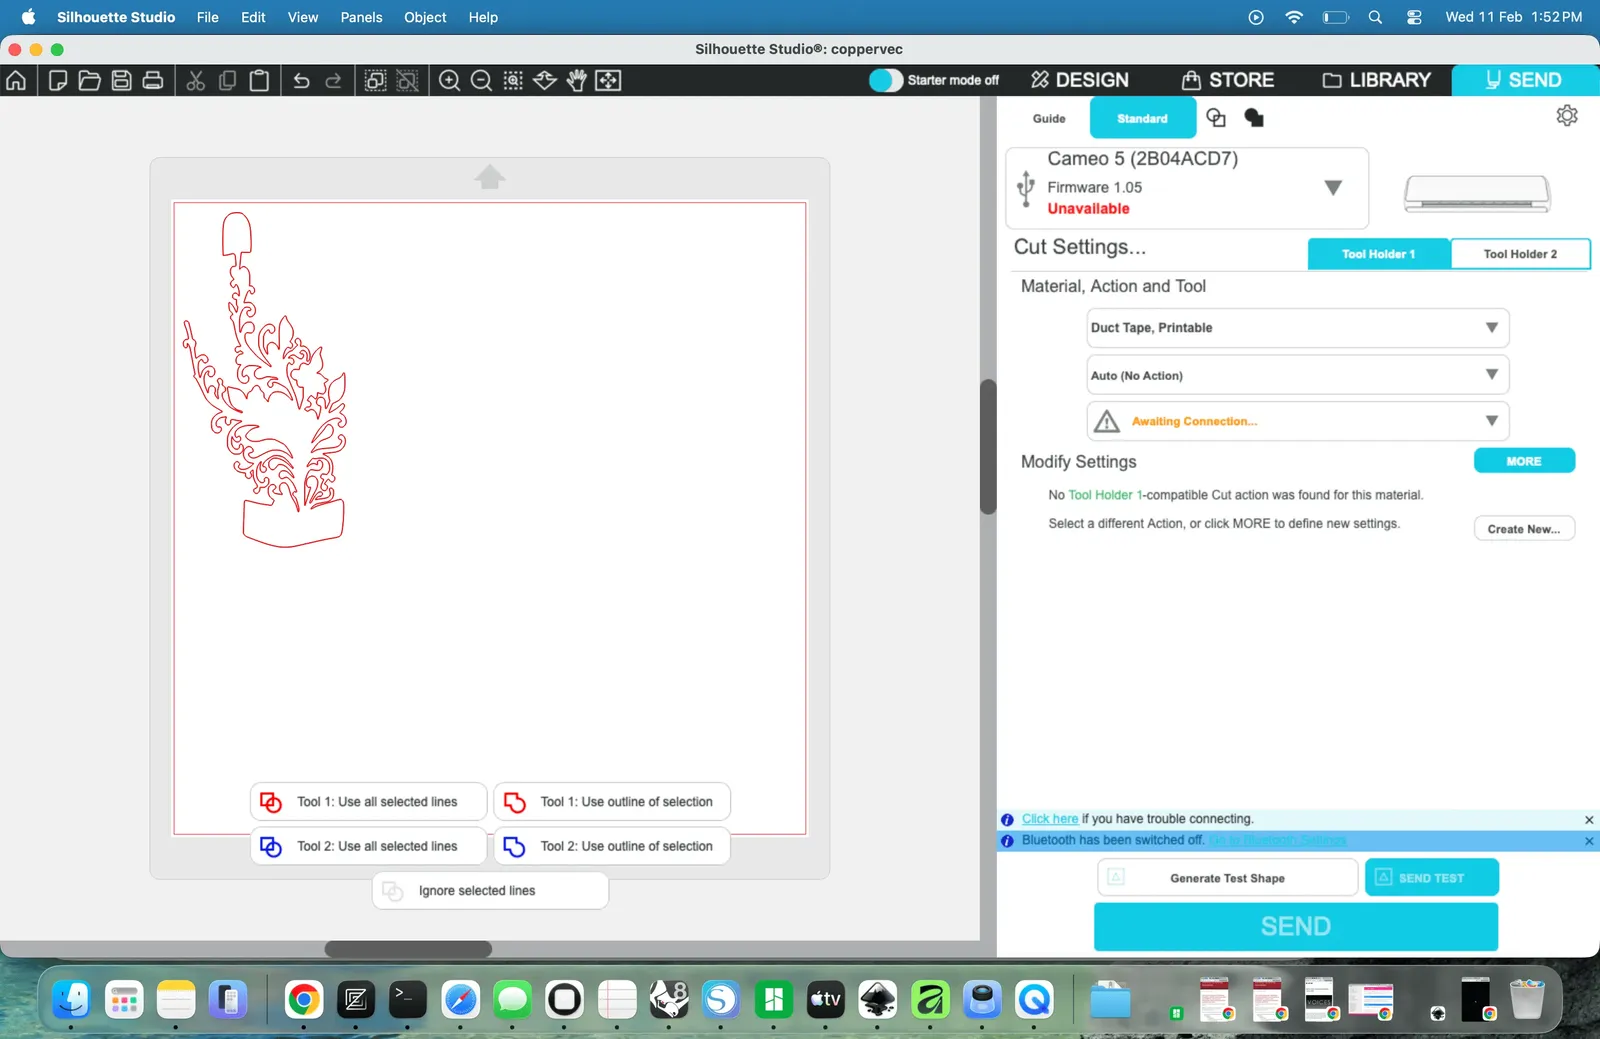Image resolution: width=1600 pixels, height=1039 pixels.
Task: Click the vertical canvas scrollbar handle
Action: (x=988, y=446)
